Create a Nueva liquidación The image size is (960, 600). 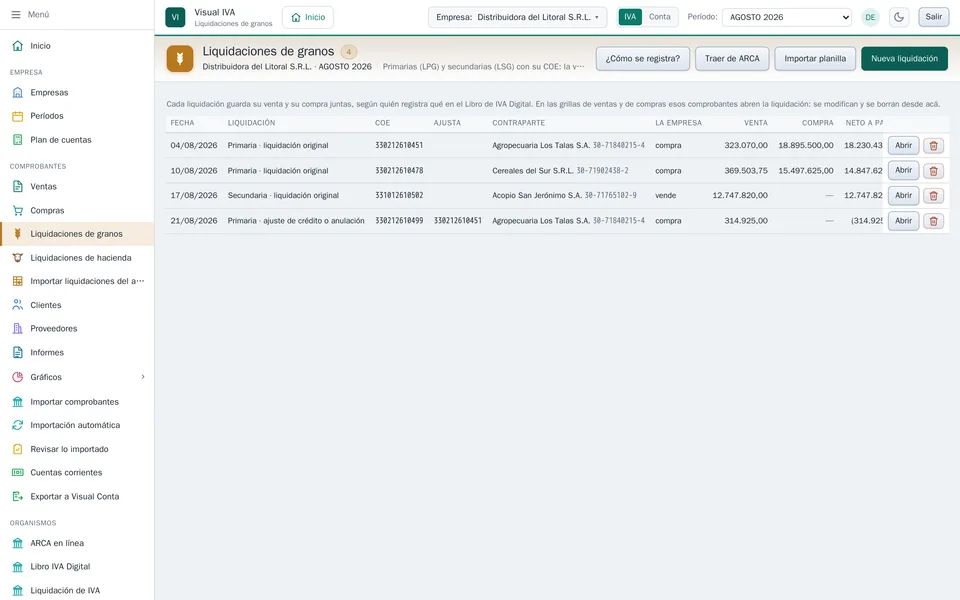click(904, 59)
